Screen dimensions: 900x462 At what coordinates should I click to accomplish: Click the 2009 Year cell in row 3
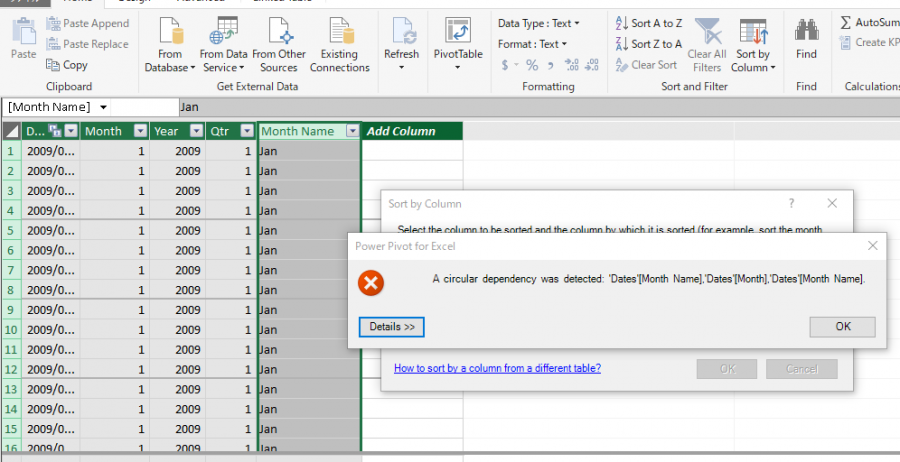(x=177, y=191)
